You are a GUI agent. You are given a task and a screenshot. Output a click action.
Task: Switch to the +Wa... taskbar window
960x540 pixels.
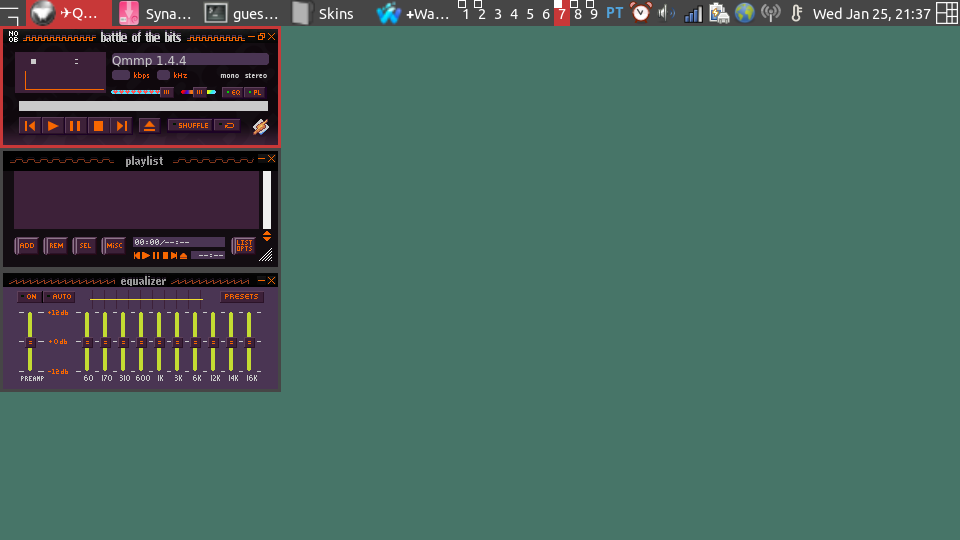[413, 13]
